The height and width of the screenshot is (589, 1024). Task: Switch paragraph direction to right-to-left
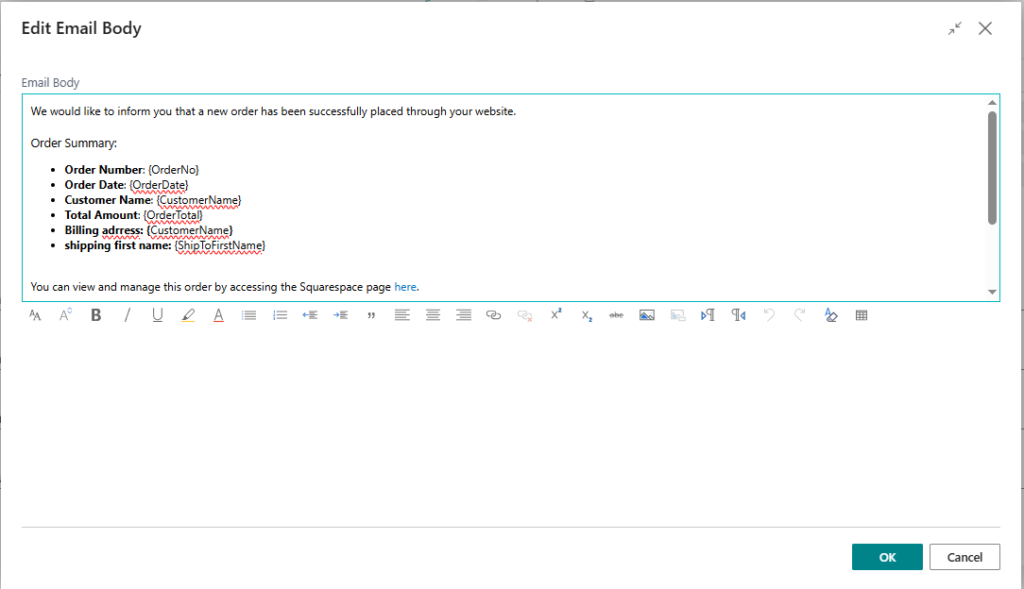point(738,315)
